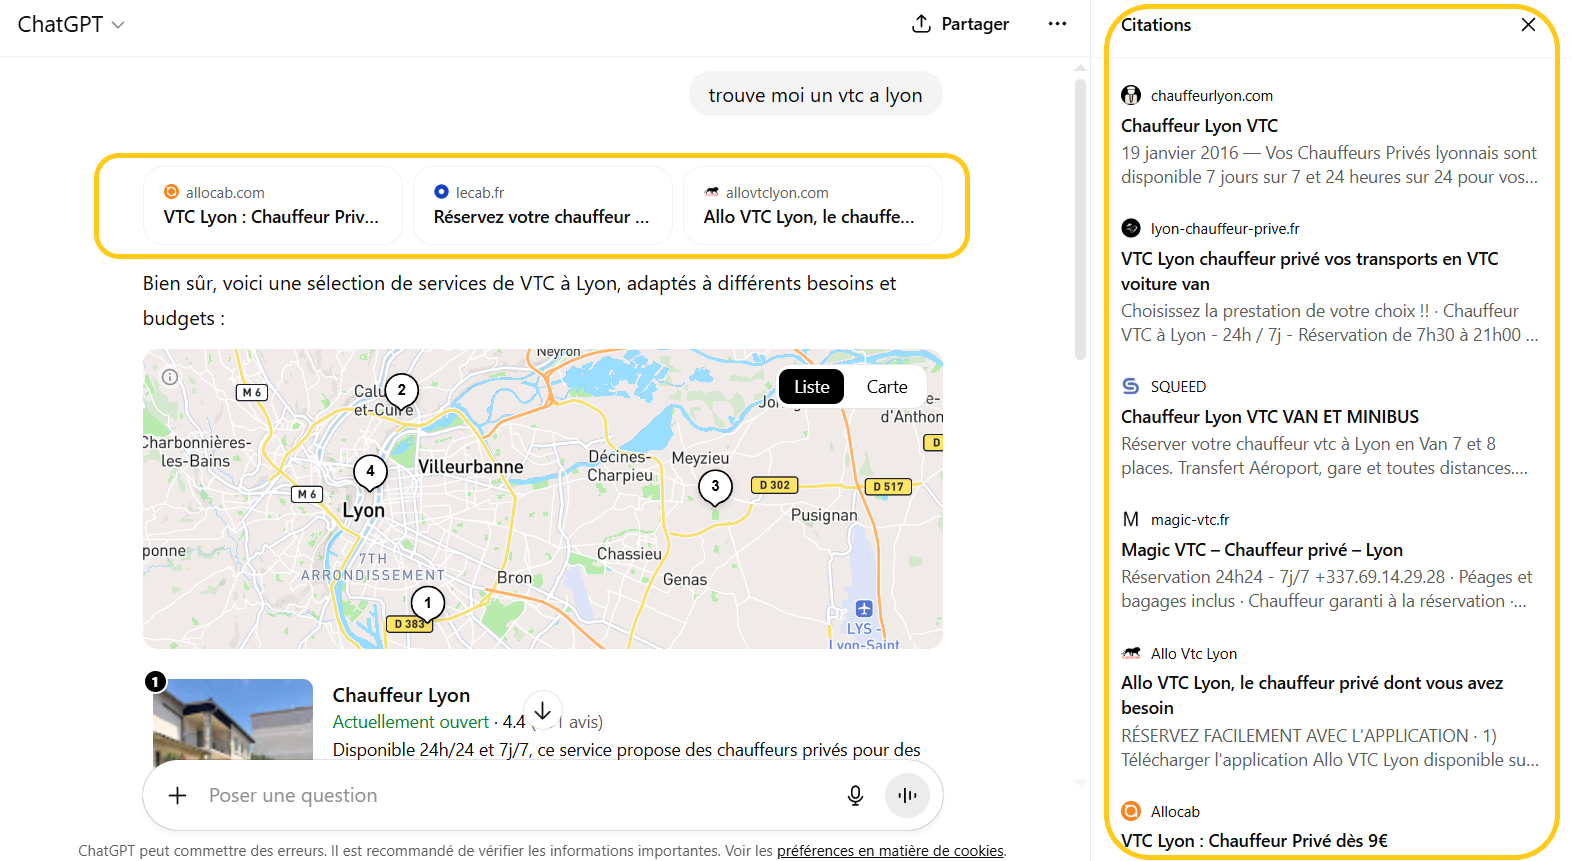Open the Chauffeur Lyon listing title
This screenshot has height=861, width=1572.
click(x=401, y=695)
